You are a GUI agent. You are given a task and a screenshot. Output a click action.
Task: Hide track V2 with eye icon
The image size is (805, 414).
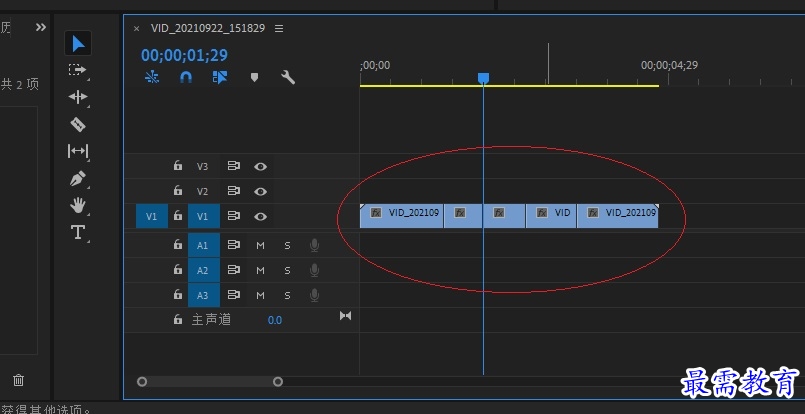260,192
